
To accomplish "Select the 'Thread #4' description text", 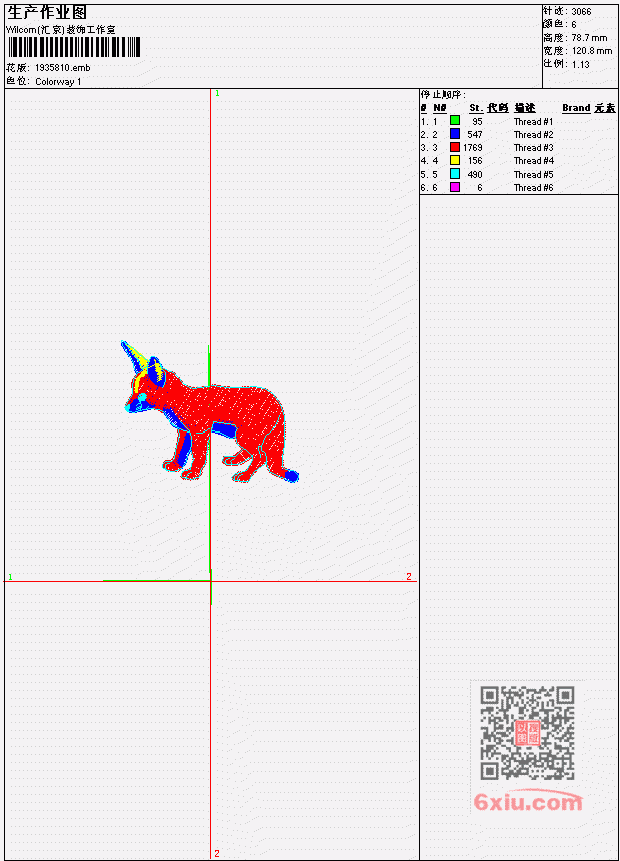I will (x=533, y=161).
